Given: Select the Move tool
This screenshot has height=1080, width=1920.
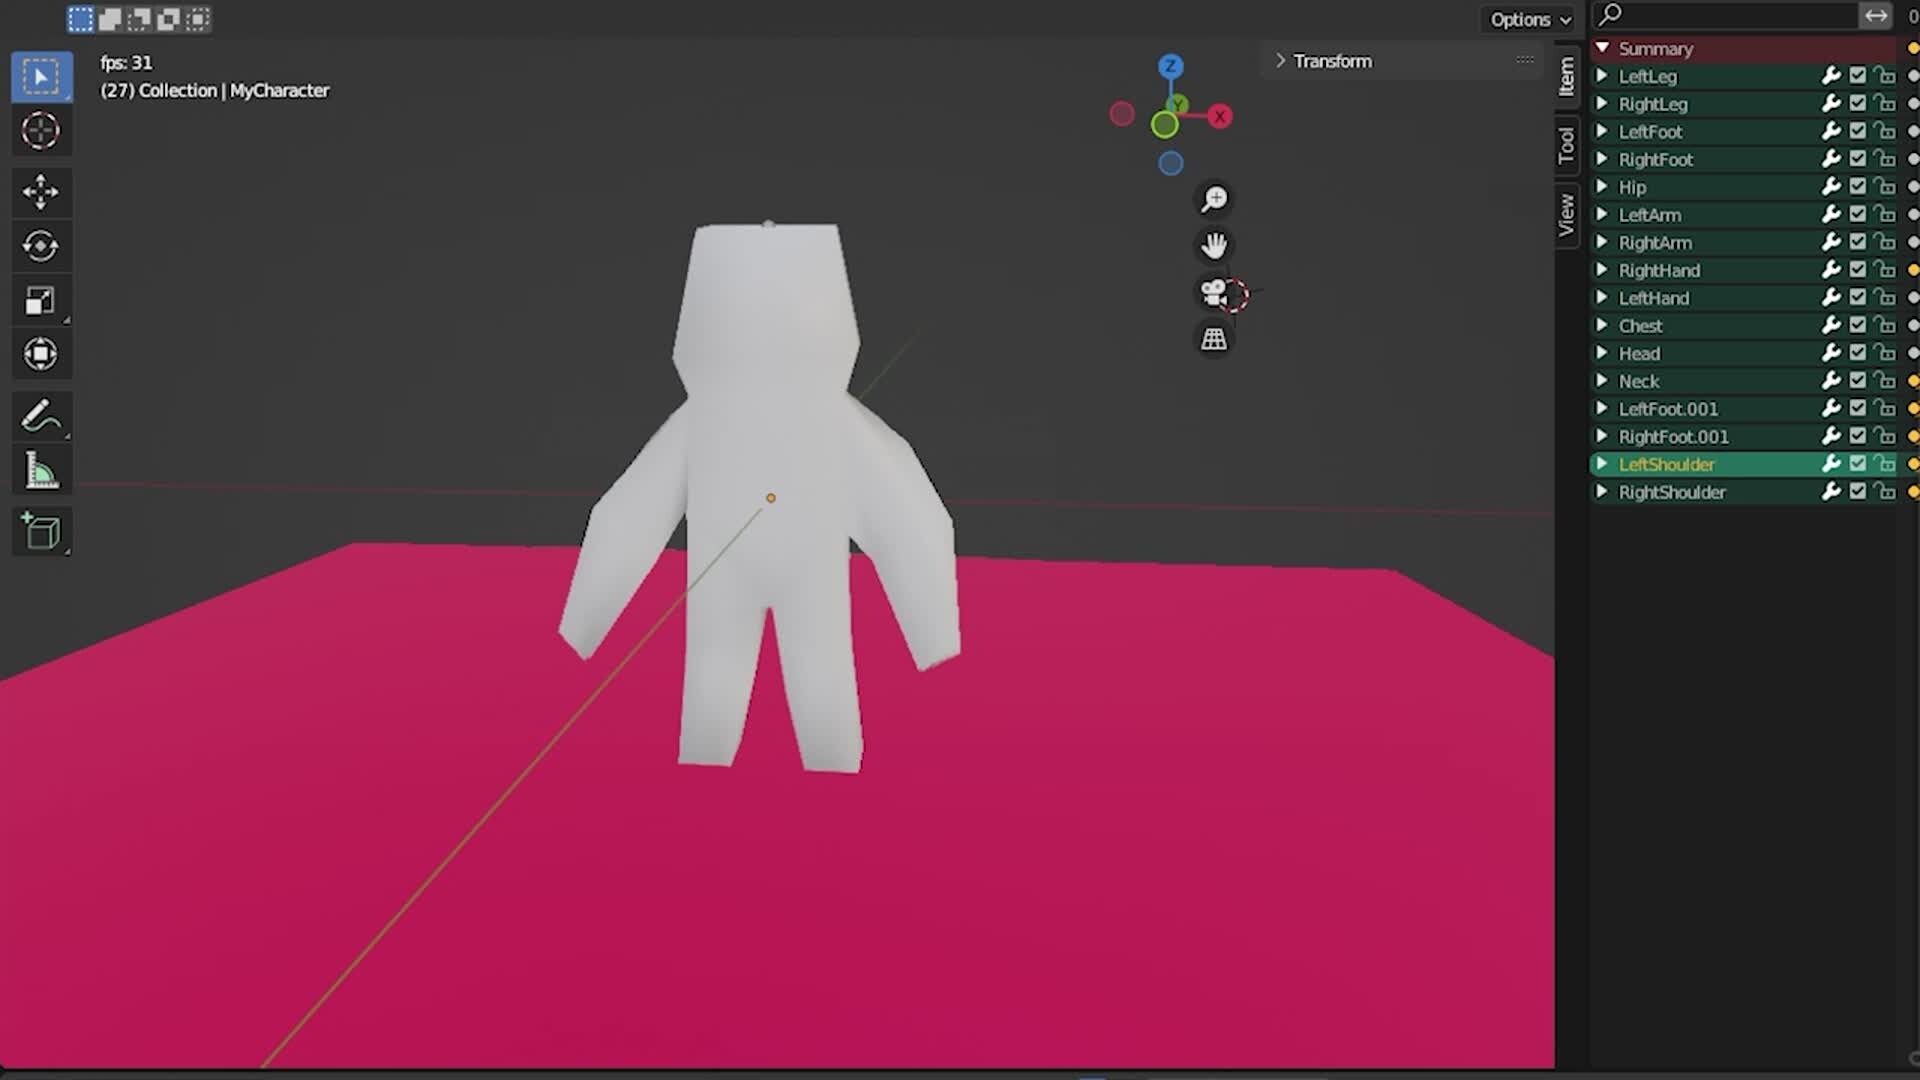Looking at the screenshot, I should coord(41,192).
